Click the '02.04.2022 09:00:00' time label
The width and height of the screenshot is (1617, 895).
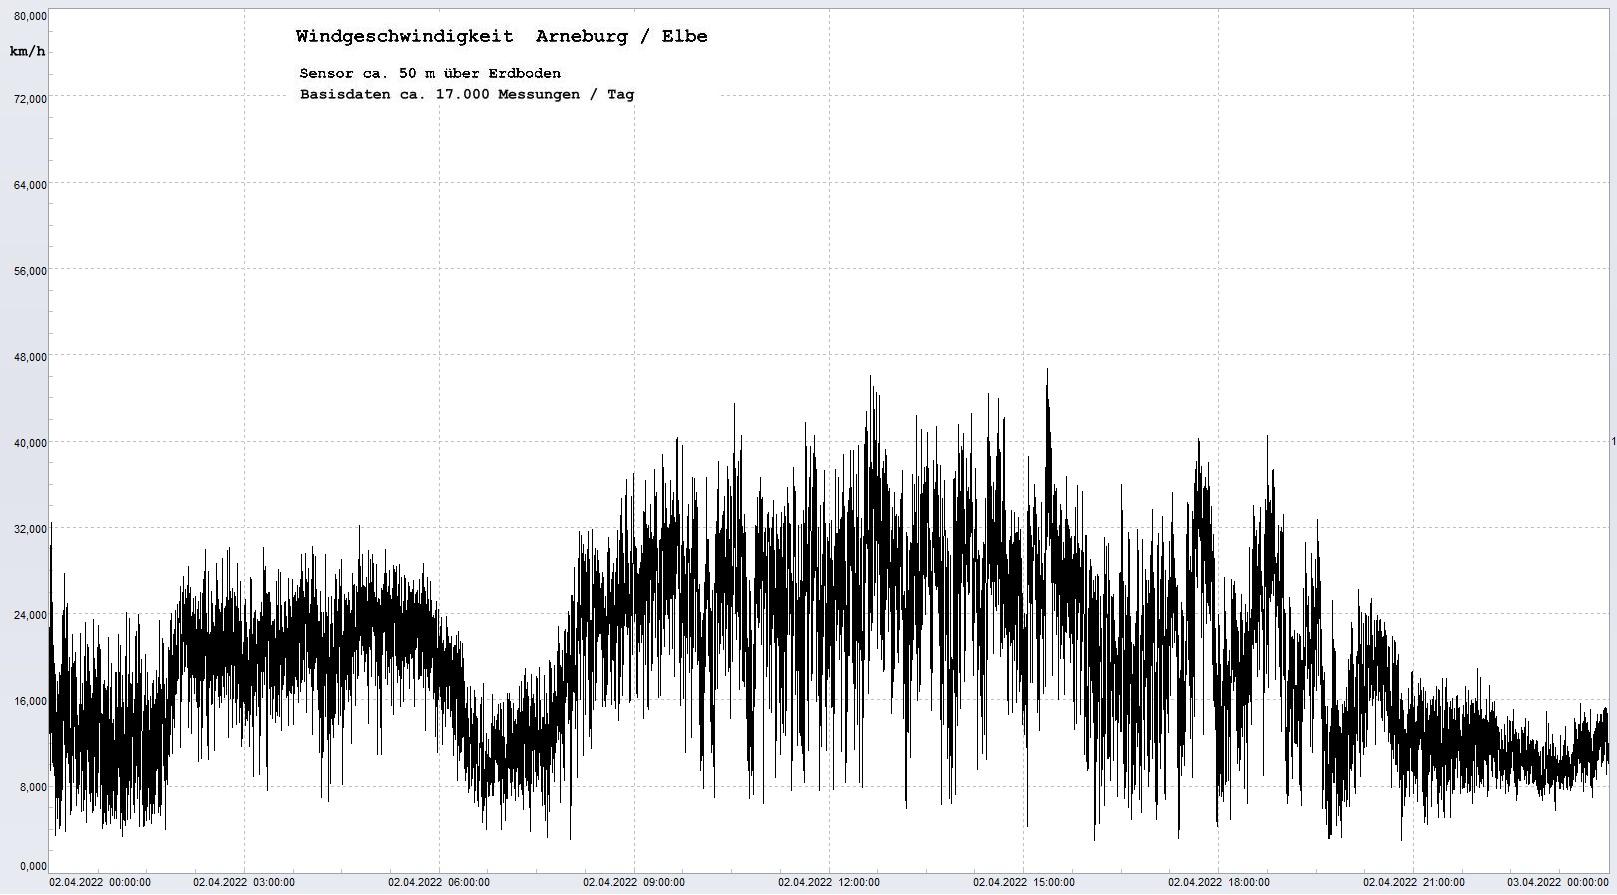click(634, 883)
